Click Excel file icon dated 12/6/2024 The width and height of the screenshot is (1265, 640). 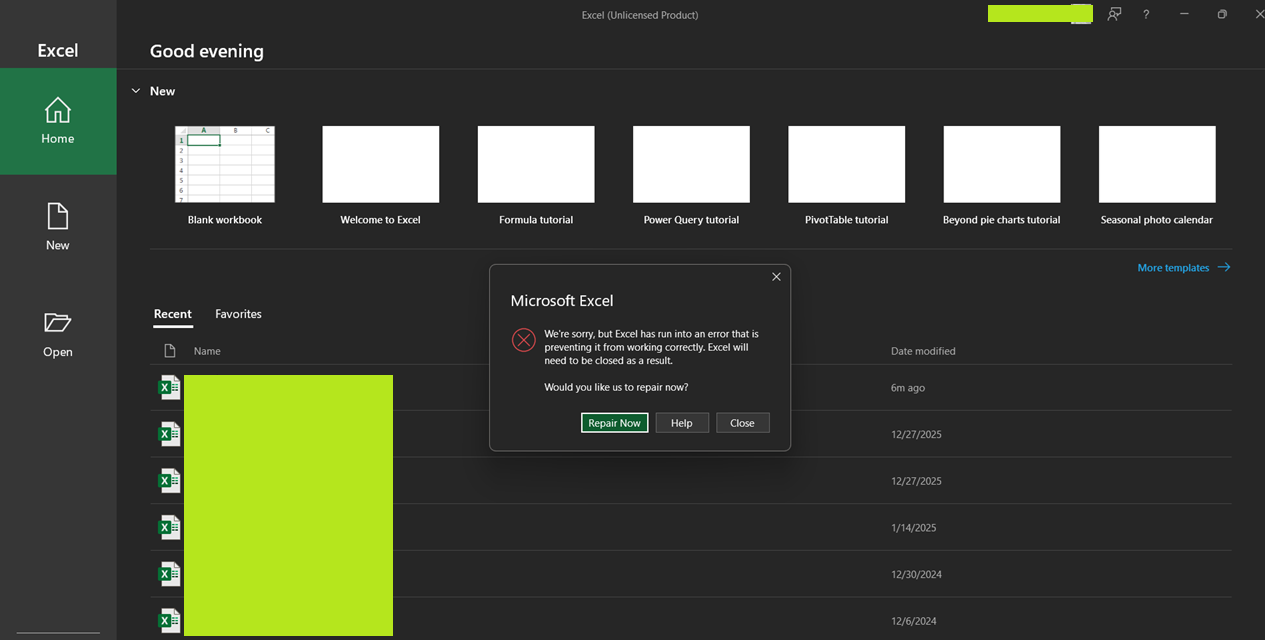point(170,621)
